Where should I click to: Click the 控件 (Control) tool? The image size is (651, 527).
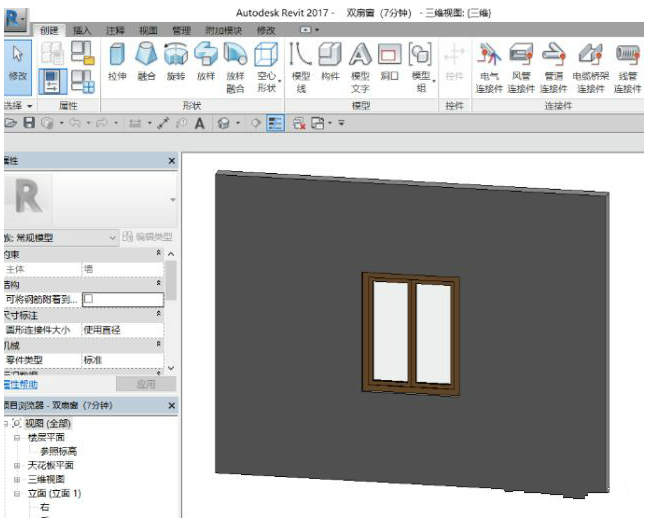click(454, 62)
